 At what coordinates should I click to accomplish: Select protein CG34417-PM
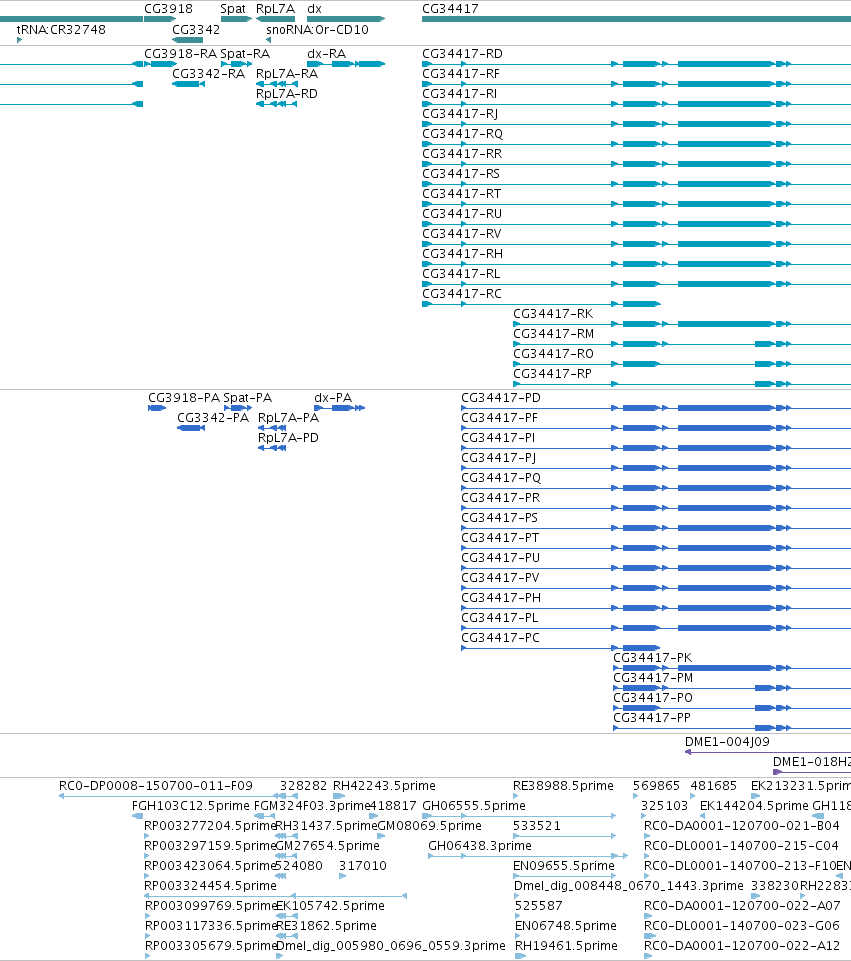click(653, 678)
